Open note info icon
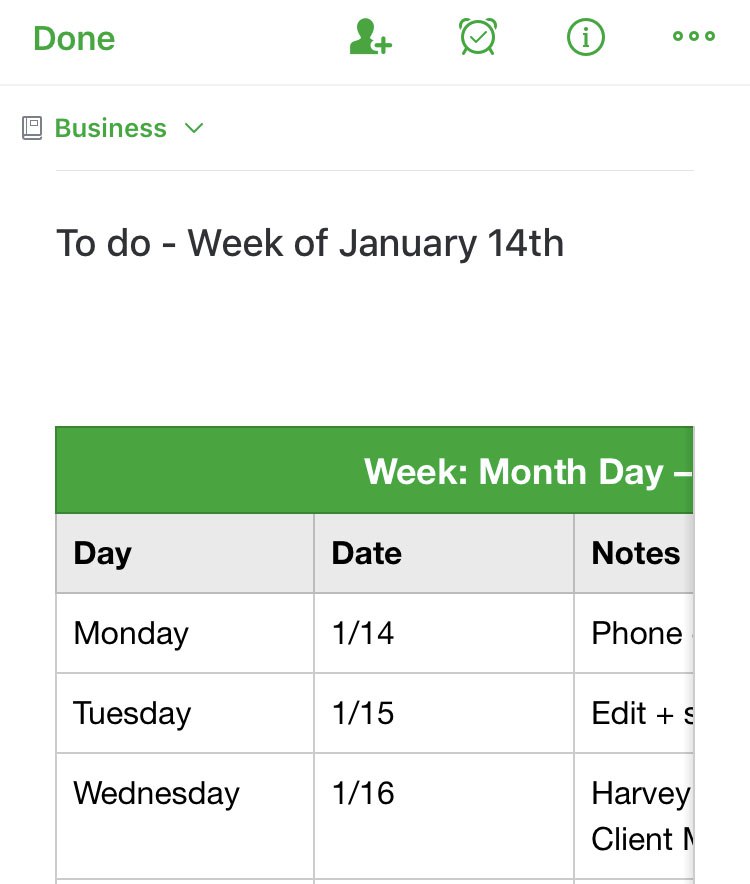Image resolution: width=750 pixels, height=884 pixels. pyautogui.click(x=586, y=38)
